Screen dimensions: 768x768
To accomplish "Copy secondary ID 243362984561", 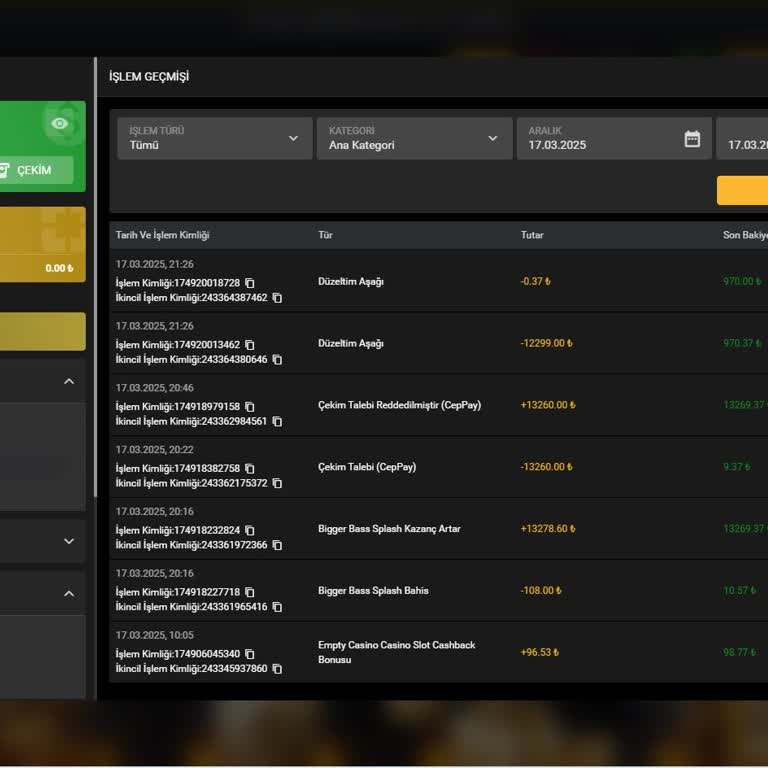I will click(277, 422).
